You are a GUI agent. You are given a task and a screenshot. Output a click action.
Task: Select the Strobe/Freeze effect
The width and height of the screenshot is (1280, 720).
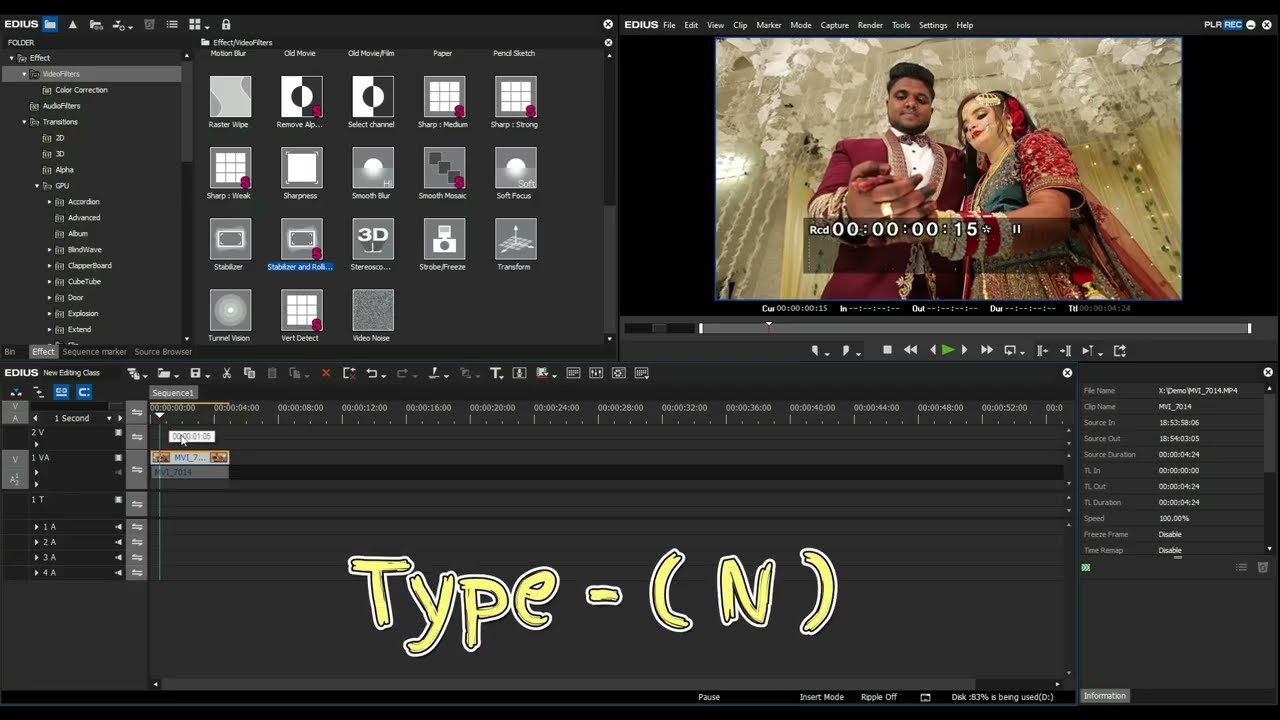444,239
